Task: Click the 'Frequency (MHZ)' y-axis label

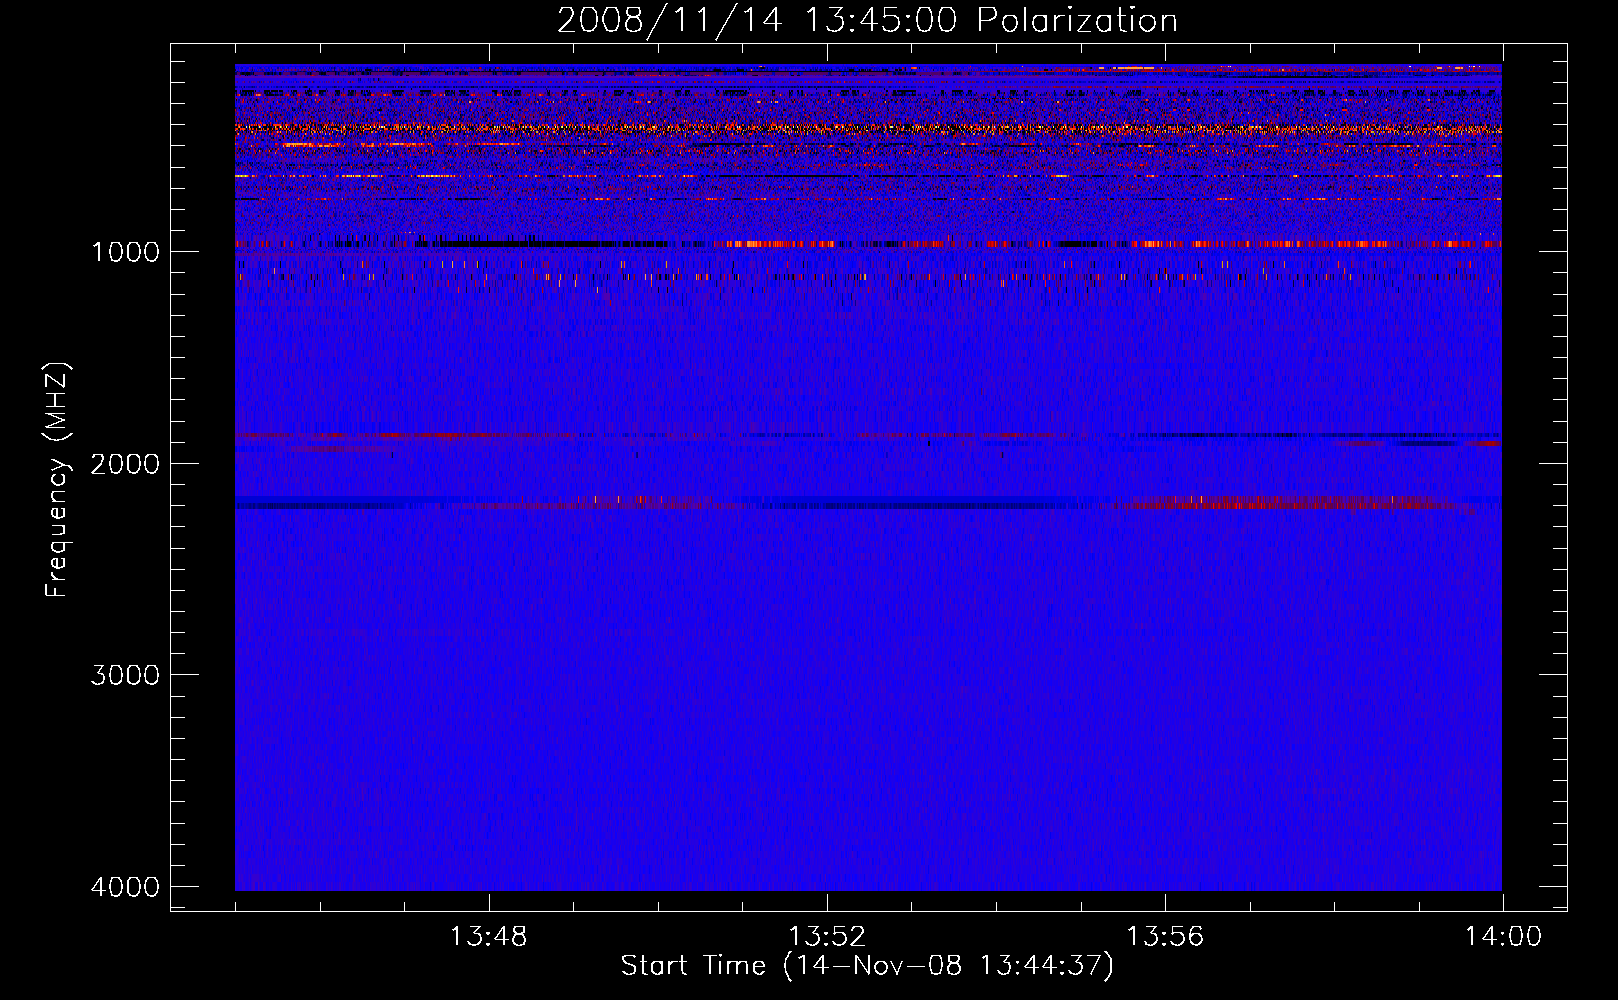Action: click(56, 480)
